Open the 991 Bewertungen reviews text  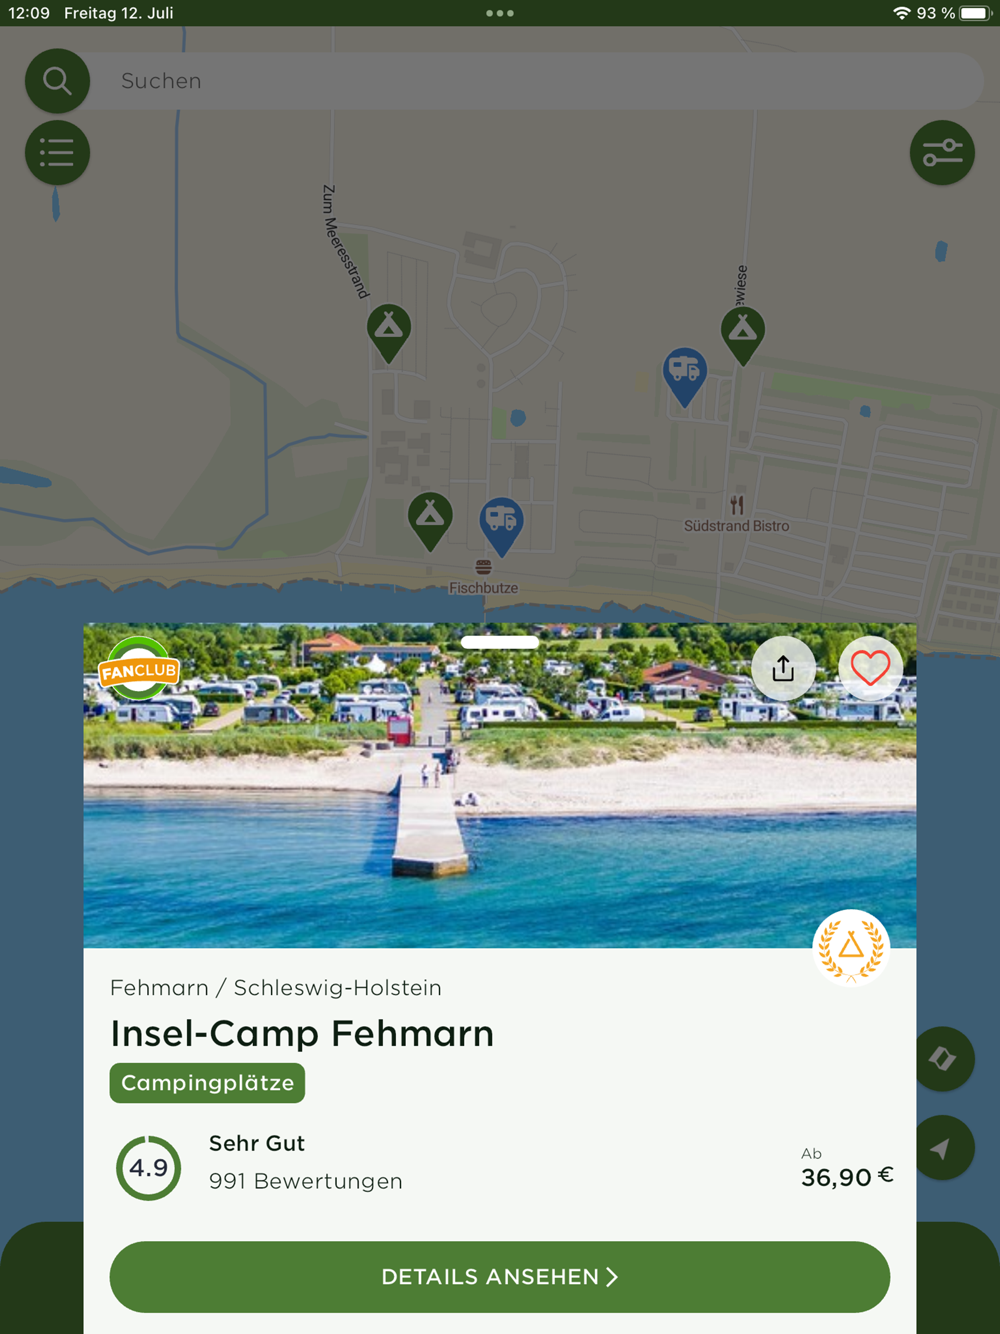click(x=306, y=1181)
